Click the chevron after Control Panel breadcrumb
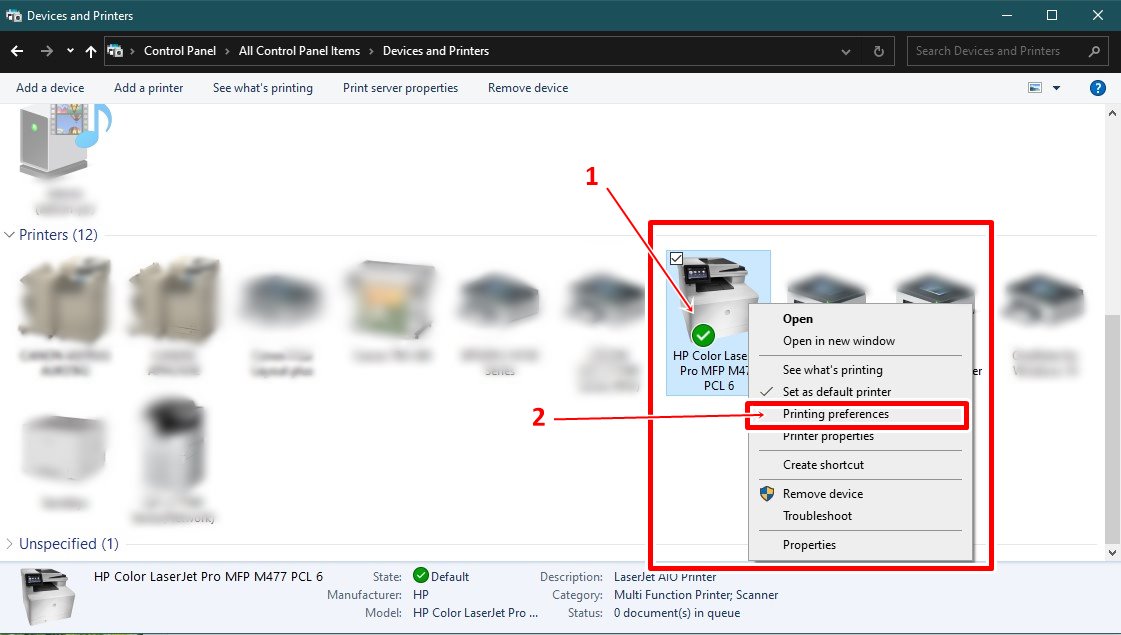The height and width of the screenshot is (635, 1121). click(227, 51)
